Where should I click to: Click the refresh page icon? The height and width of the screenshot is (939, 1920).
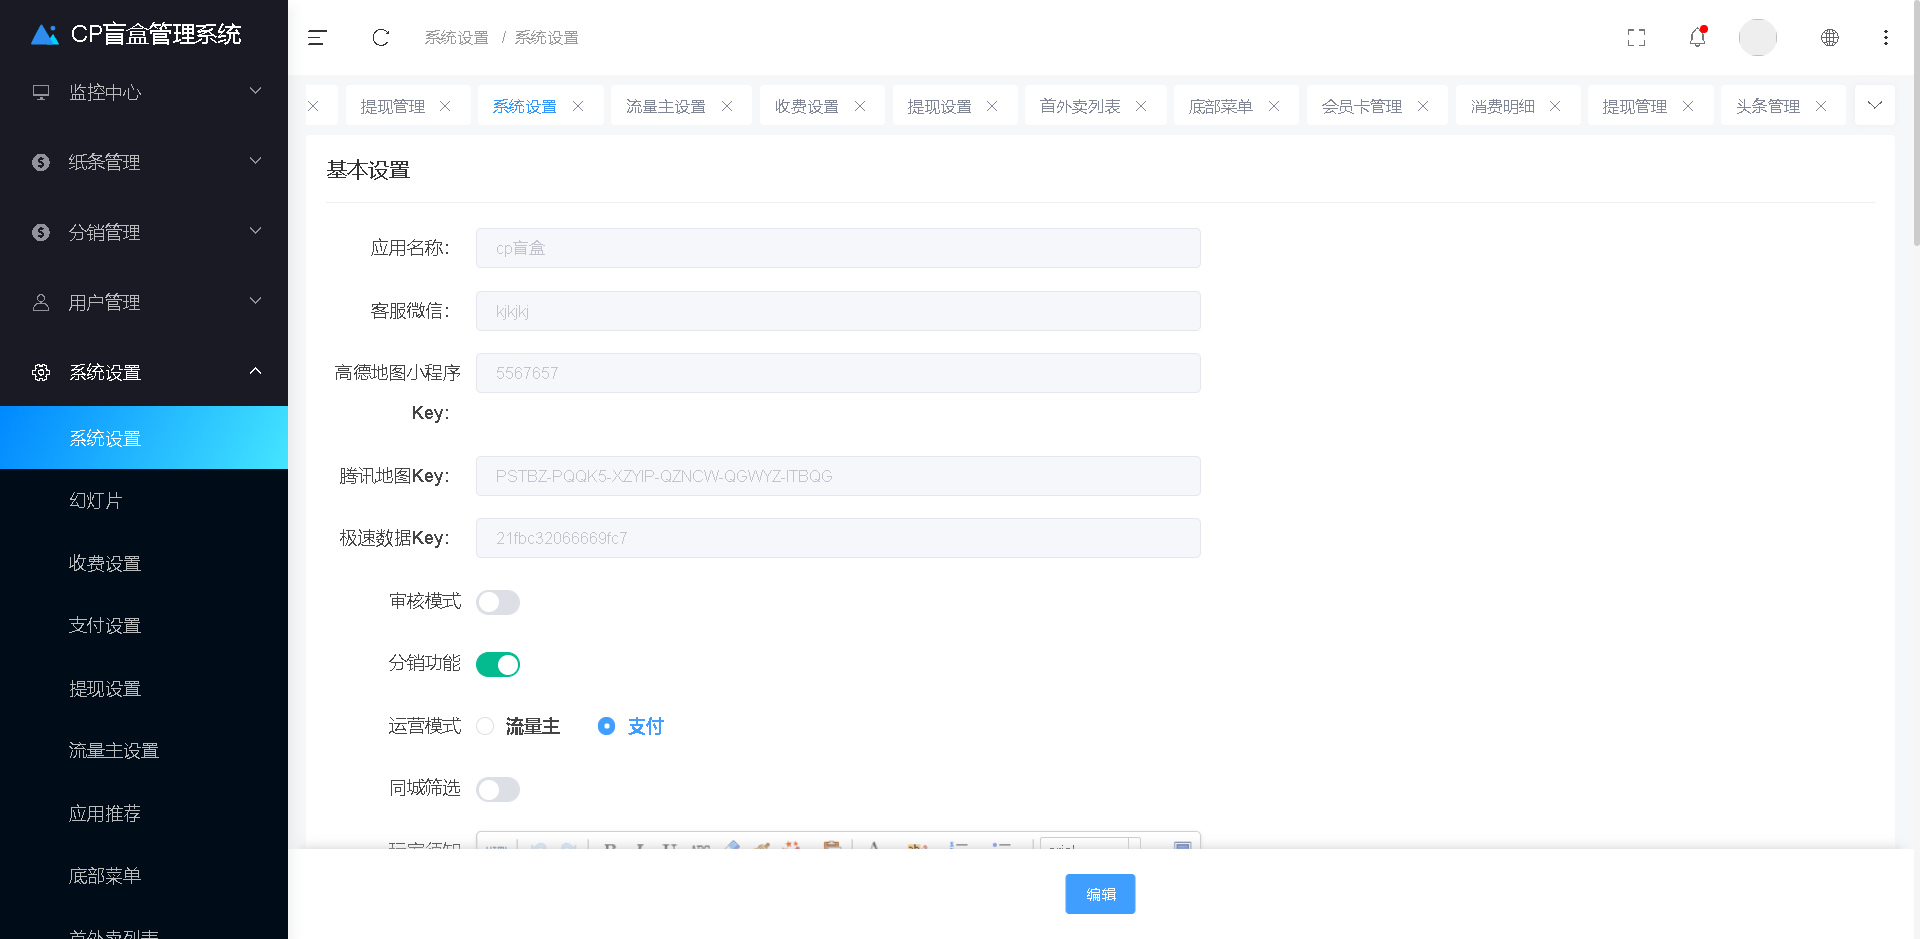pos(380,38)
